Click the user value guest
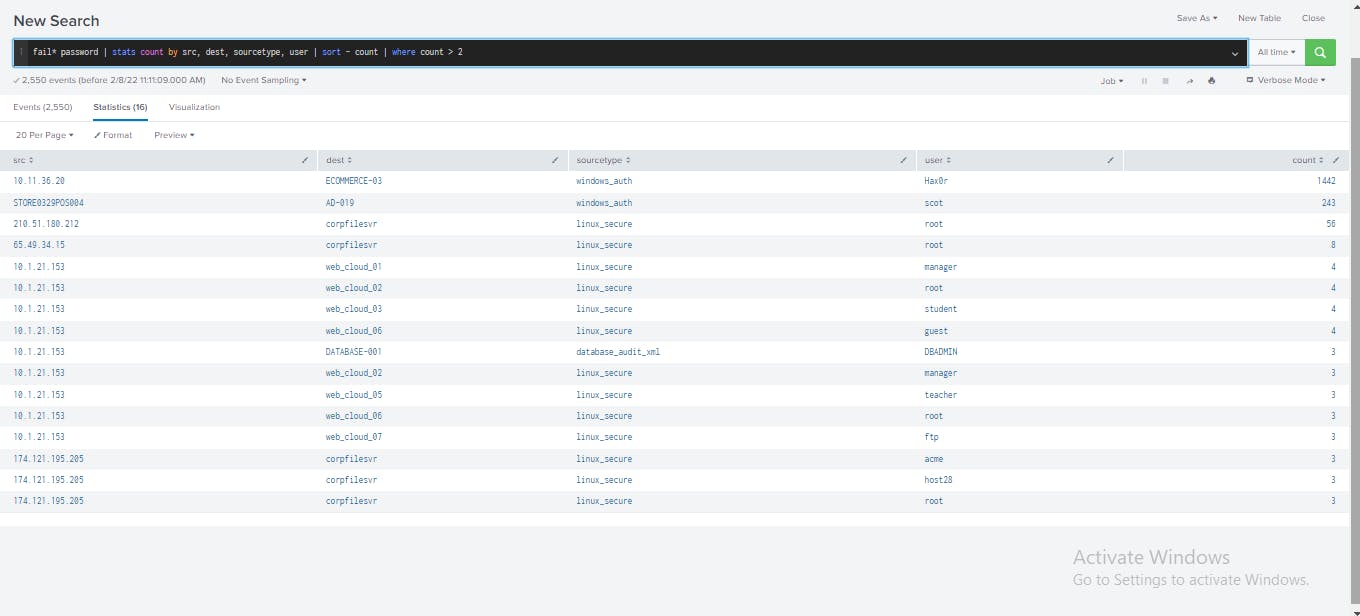The height and width of the screenshot is (616, 1360). (x=936, y=331)
